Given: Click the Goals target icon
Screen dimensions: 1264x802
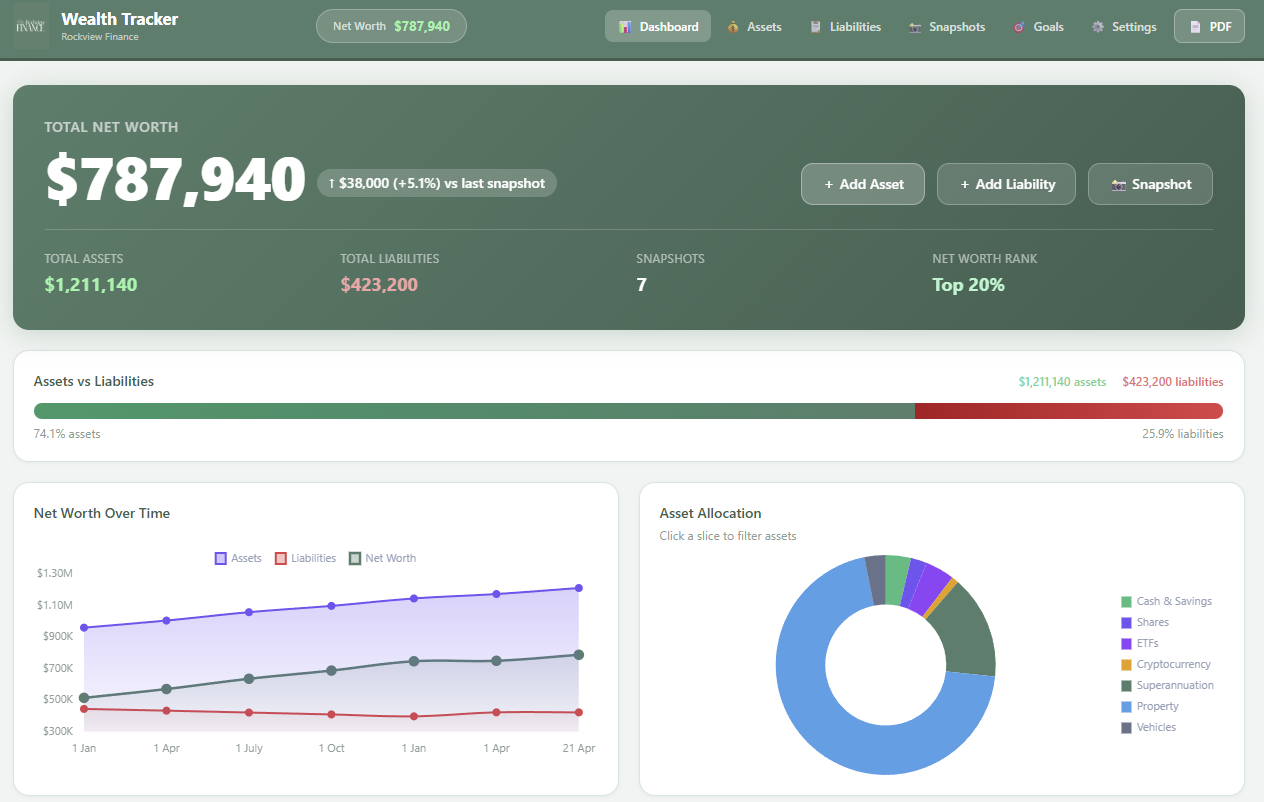Looking at the screenshot, I should (x=1019, y=27).
